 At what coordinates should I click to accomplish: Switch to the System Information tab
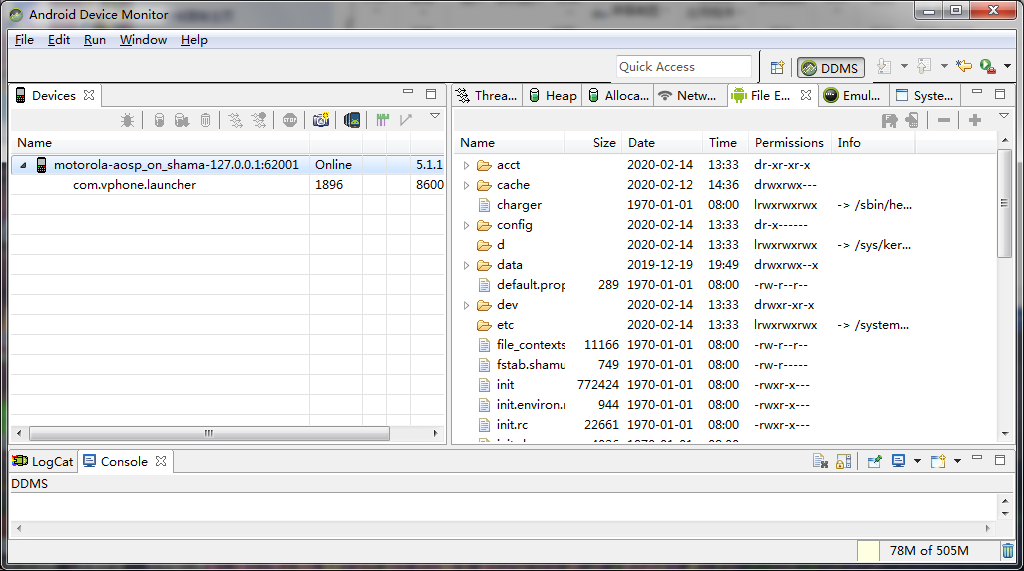click(x=924, y=95)
